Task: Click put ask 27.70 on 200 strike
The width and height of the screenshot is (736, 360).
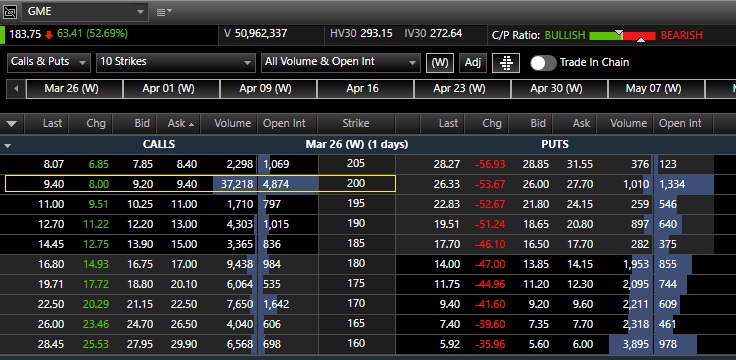Action: [x=580, y=184]
